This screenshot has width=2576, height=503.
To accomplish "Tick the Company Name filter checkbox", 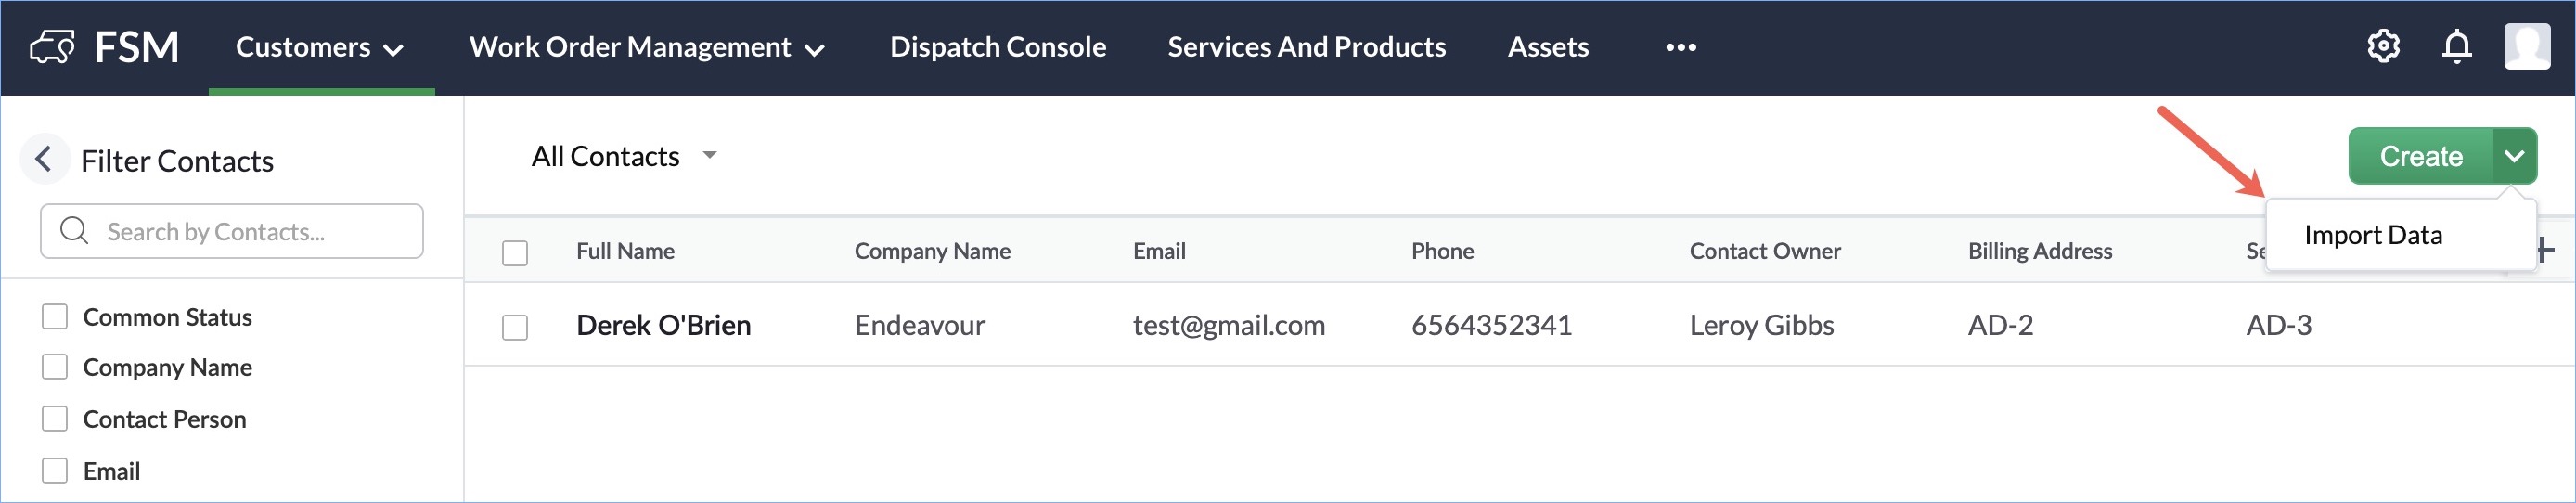I will 55,367.
